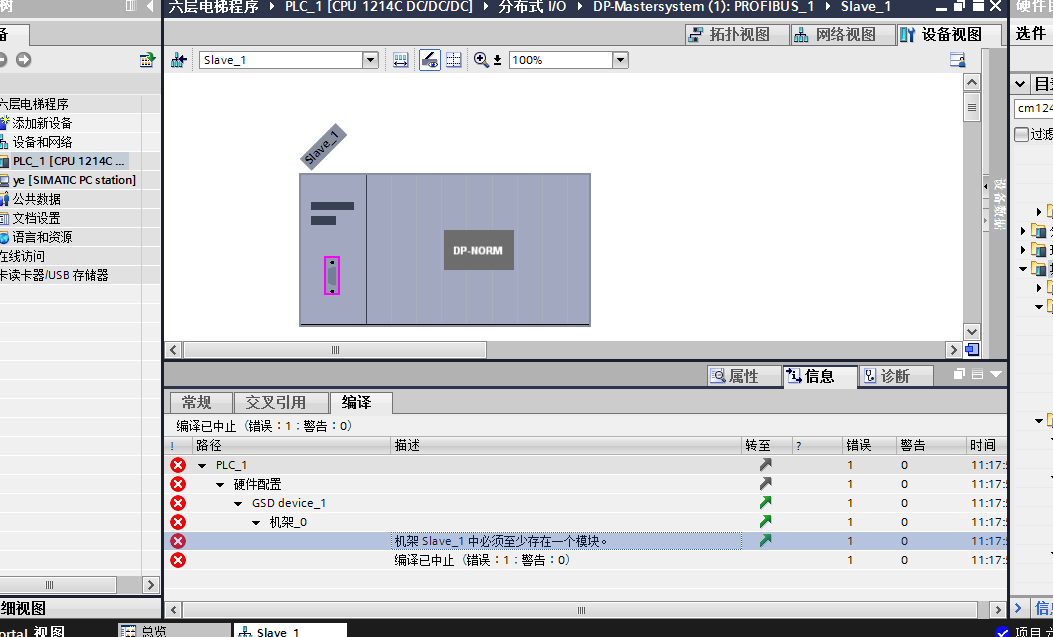Viewport: 1053px width, 637px height.
Task: Open the Slave_1 editor taskbar button
Action: click(x=290, y=630)
